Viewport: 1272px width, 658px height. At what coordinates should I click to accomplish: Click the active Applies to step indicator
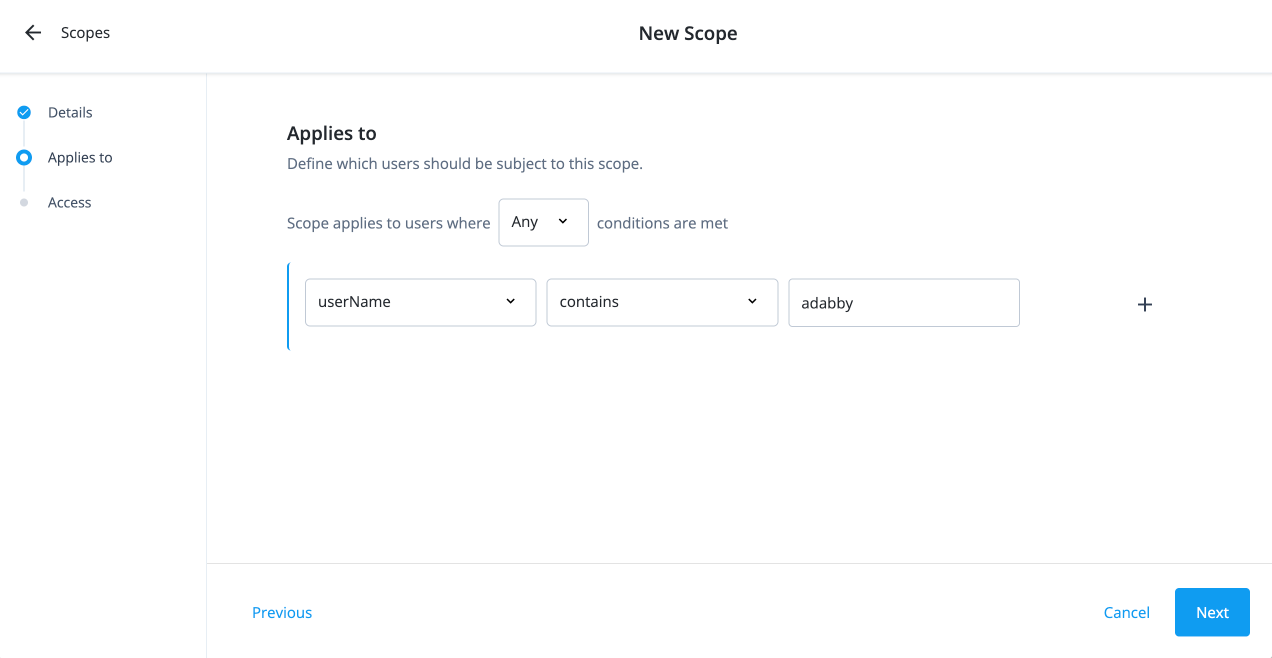point(23,157)
